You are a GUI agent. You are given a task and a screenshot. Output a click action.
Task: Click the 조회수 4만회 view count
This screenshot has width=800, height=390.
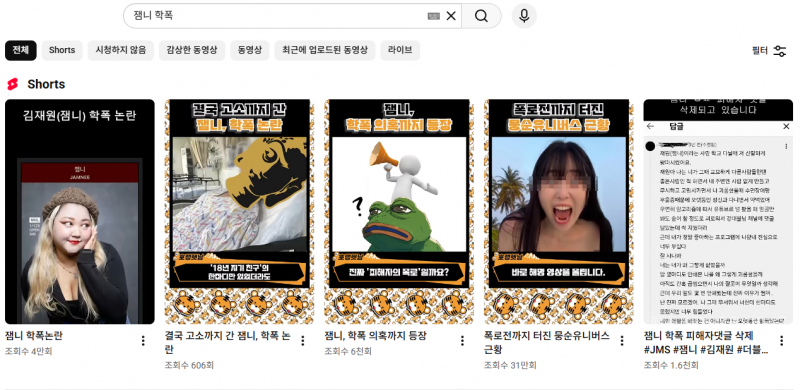coord(29,352)
